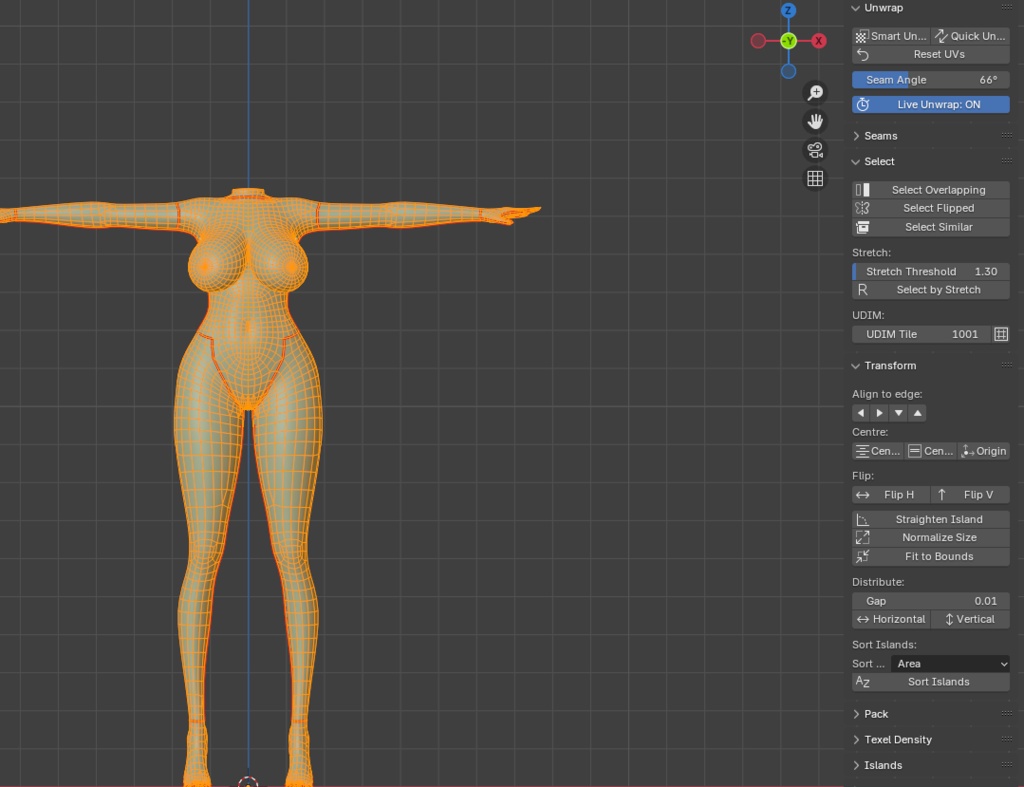The image size is (1024, 787).
Task: Click the Reset UVs undo arrow icon
Action: click(863, 55)
